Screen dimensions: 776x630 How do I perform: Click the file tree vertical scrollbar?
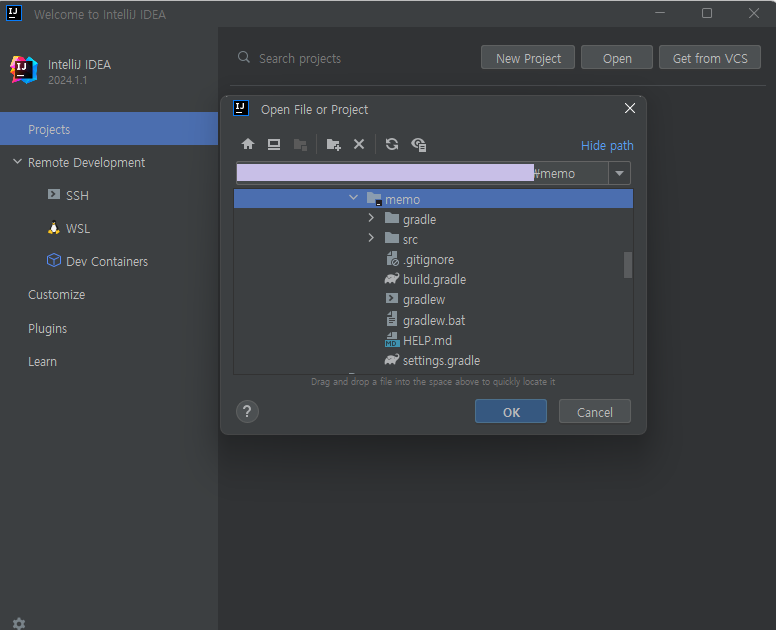click(628, 265)
